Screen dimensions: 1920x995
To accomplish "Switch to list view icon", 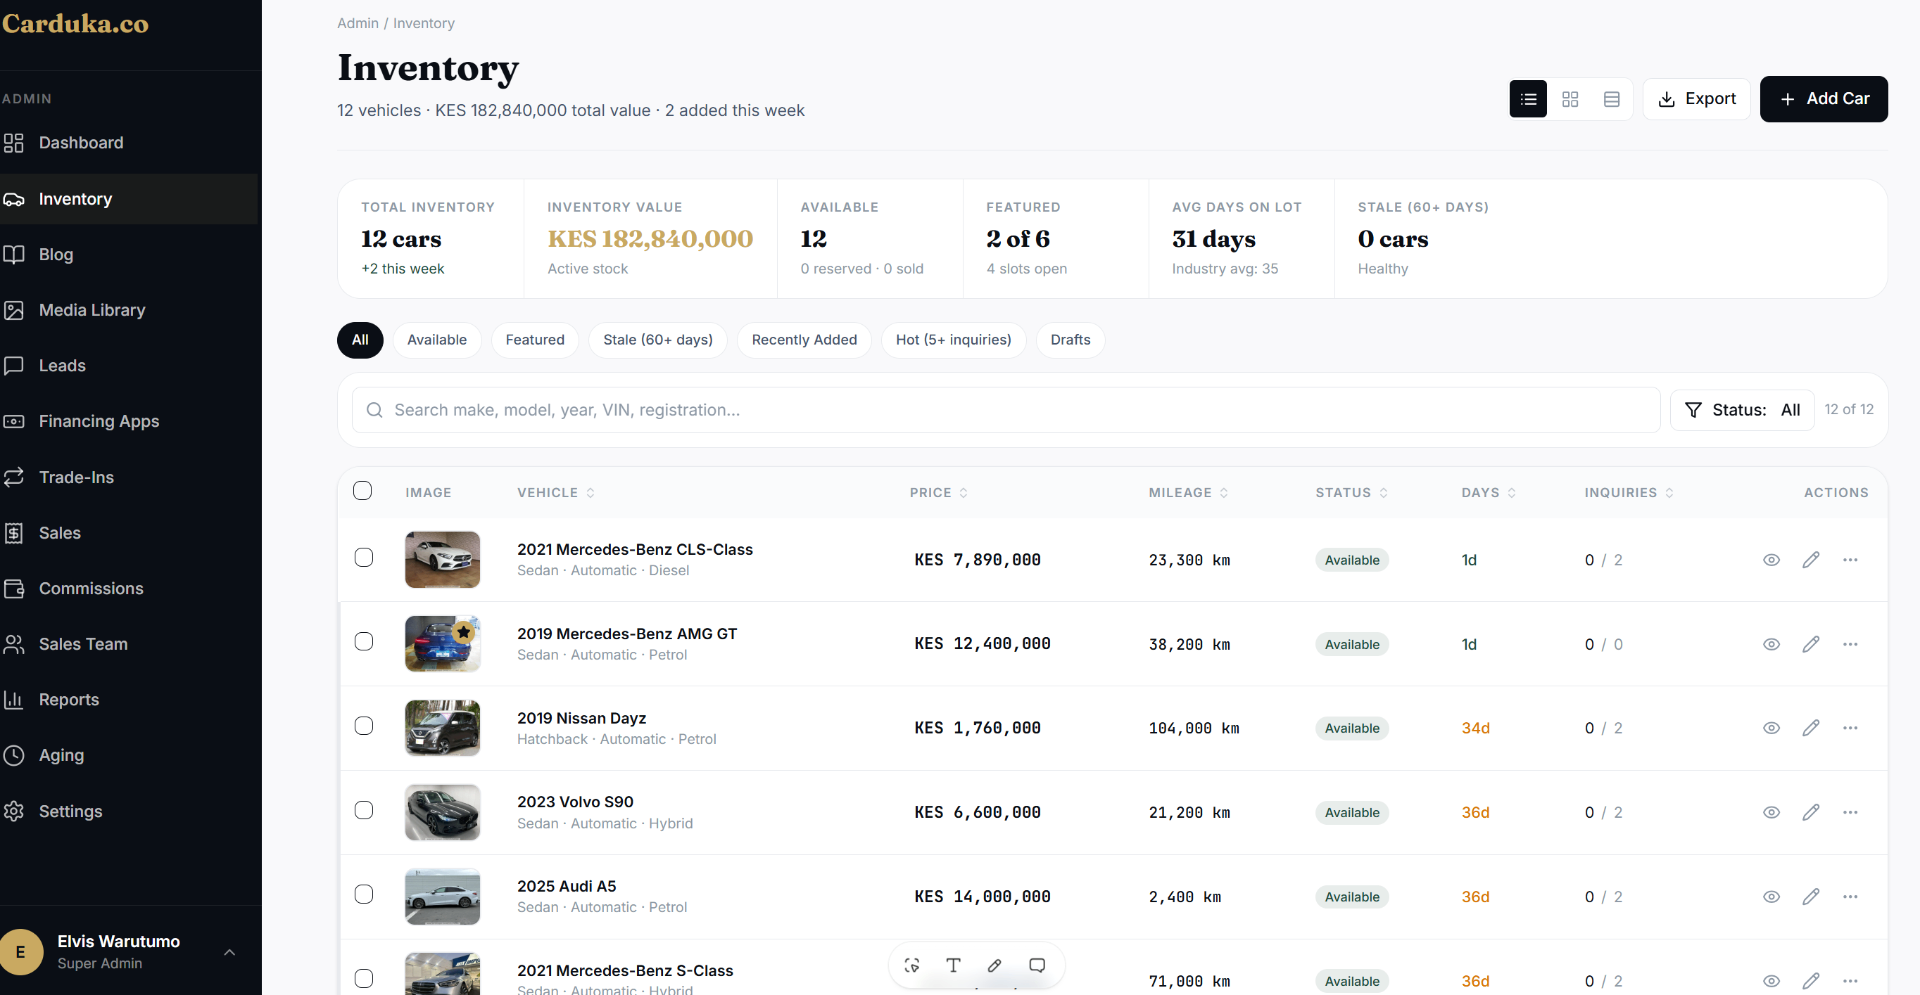I will [1528, 99].
